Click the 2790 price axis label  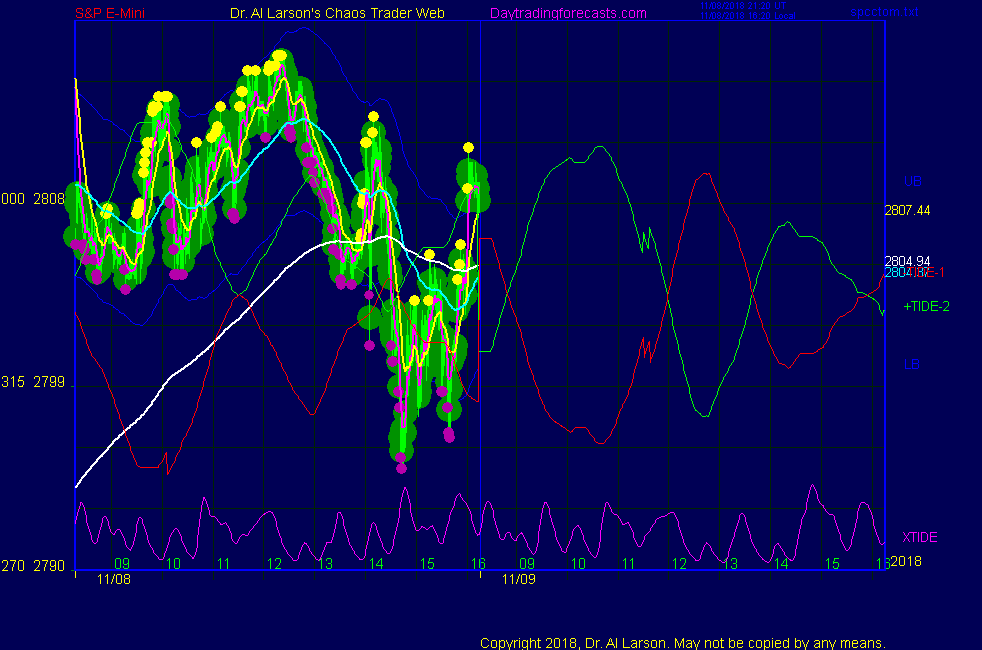[49, 566]
